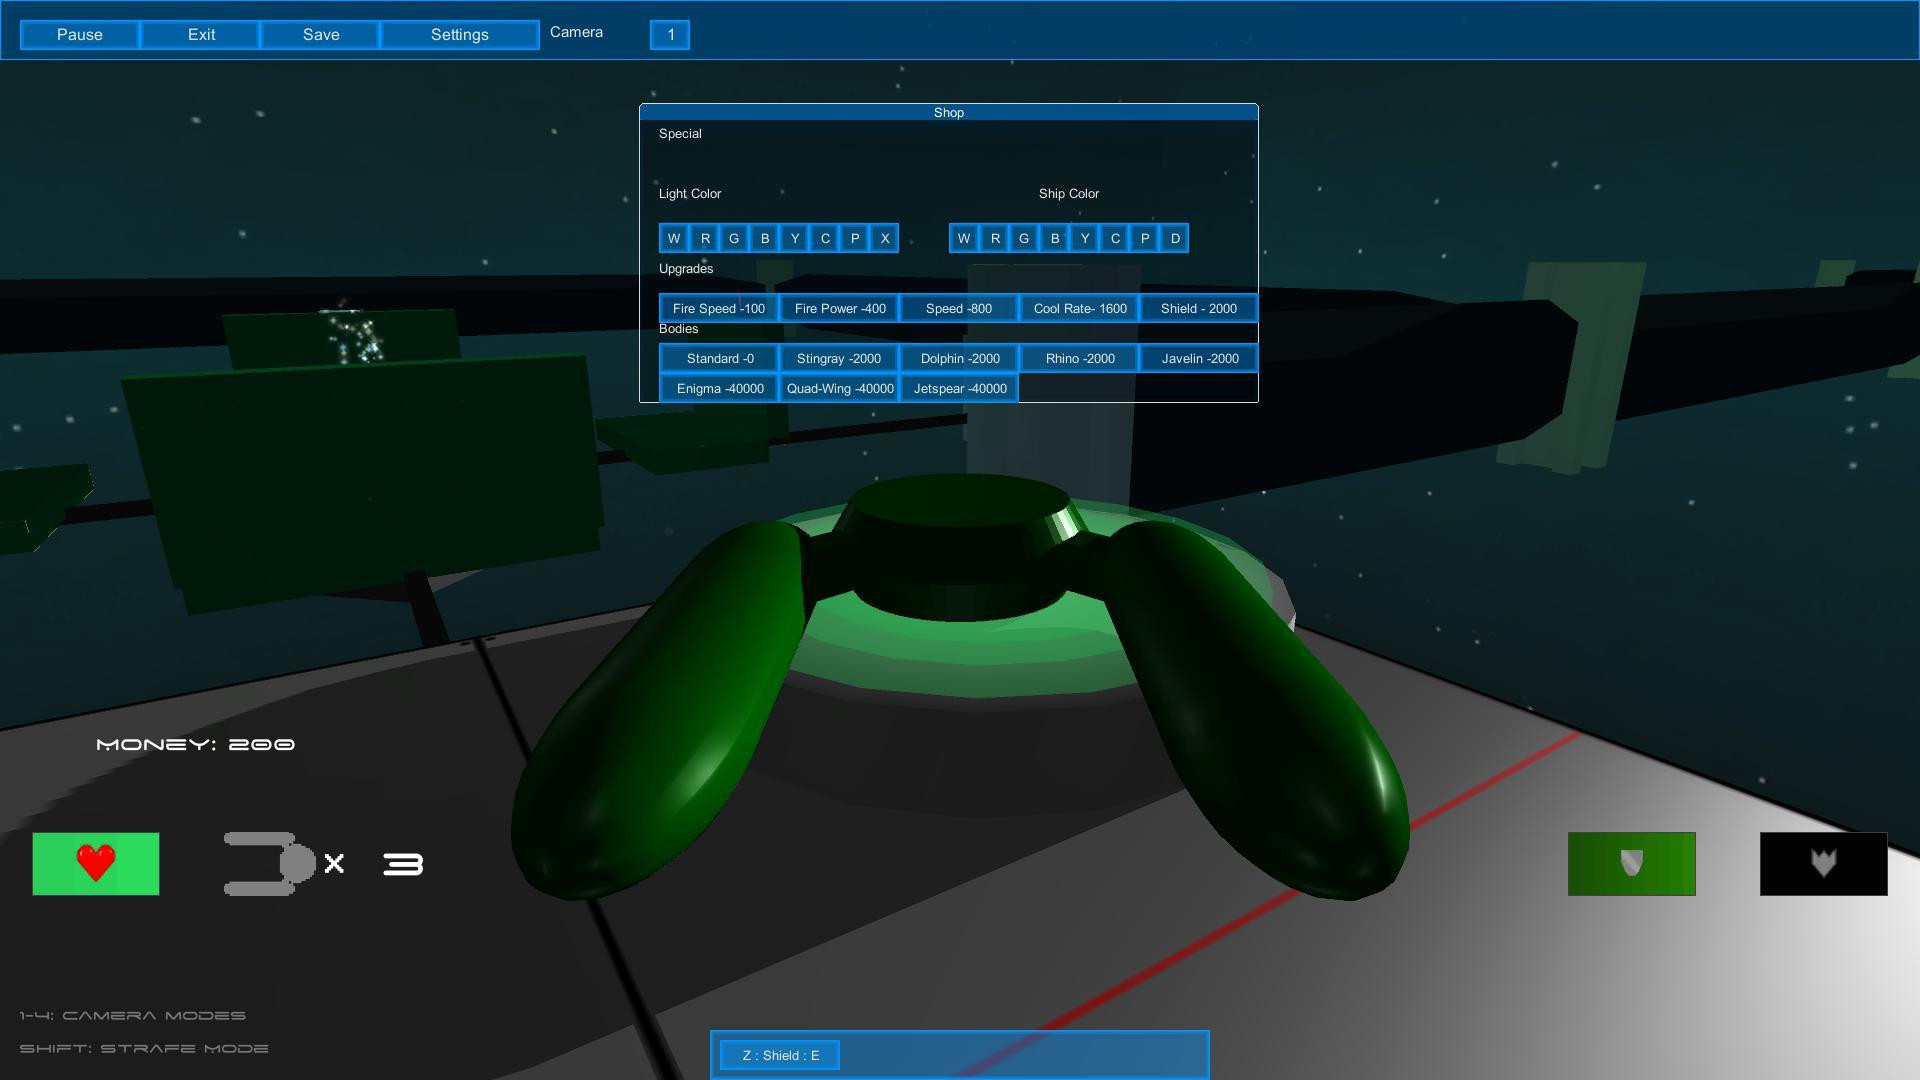Choose the X light color option

click(885, 238)
